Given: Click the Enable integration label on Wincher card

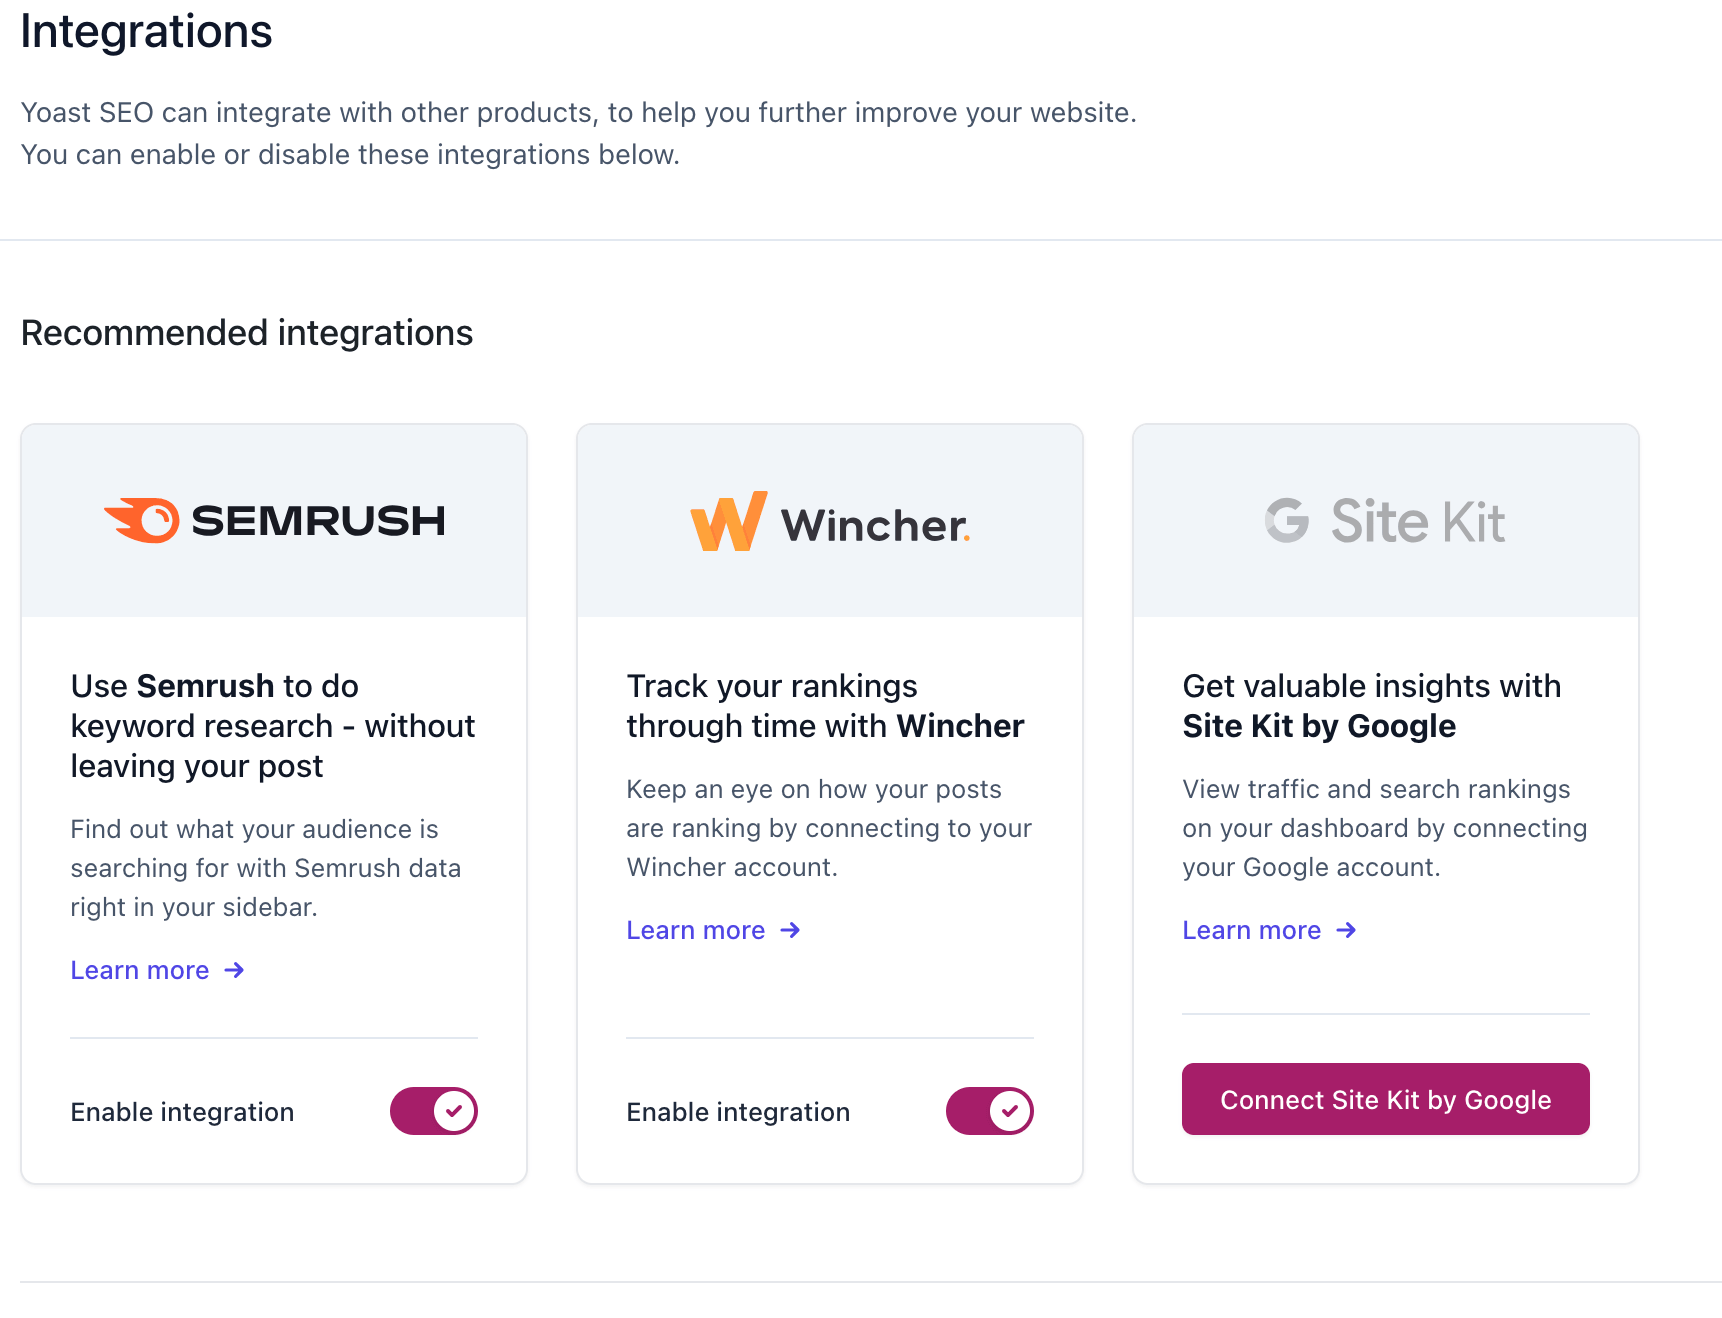Looking at the screenshot, I should point(738,1111).
